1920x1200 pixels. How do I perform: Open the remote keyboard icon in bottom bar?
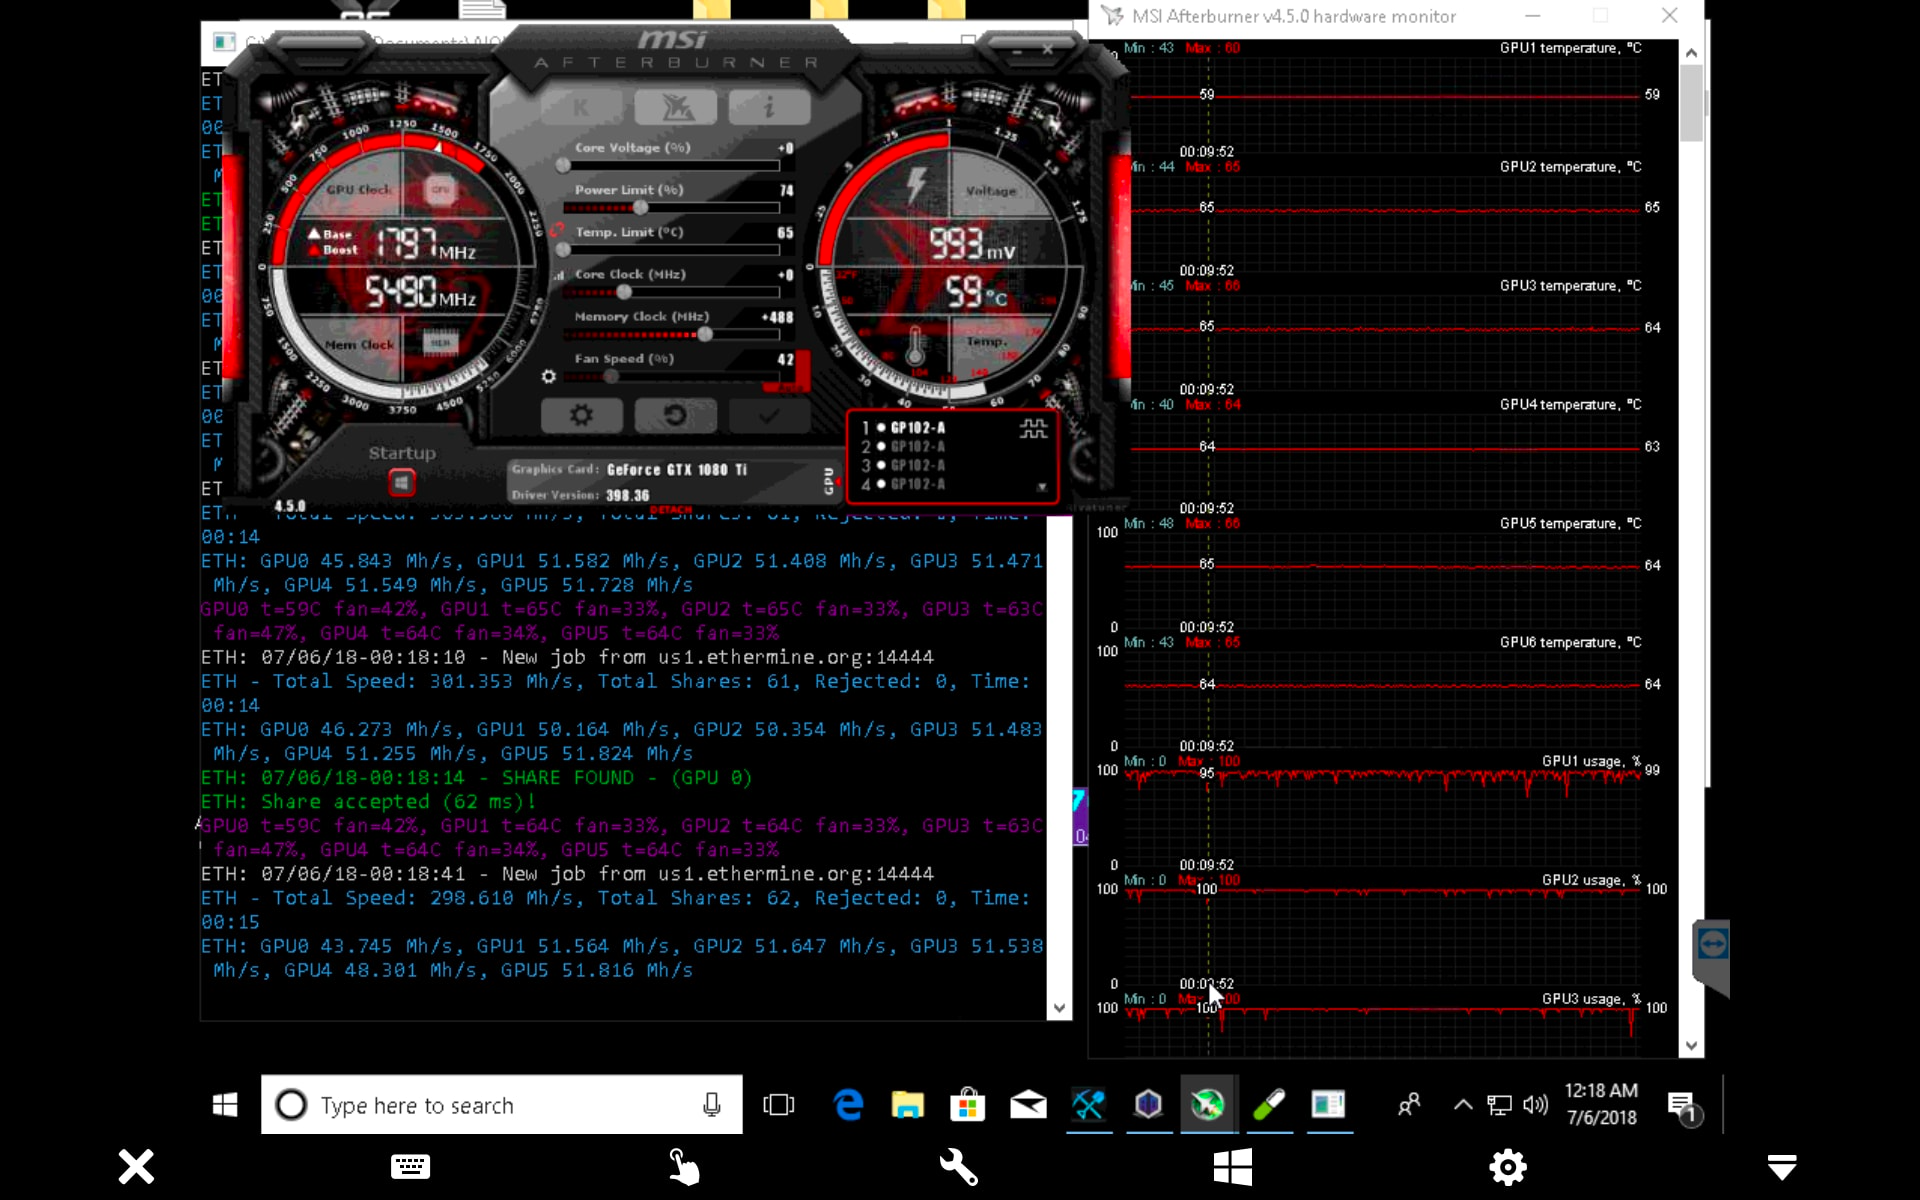410,1166
